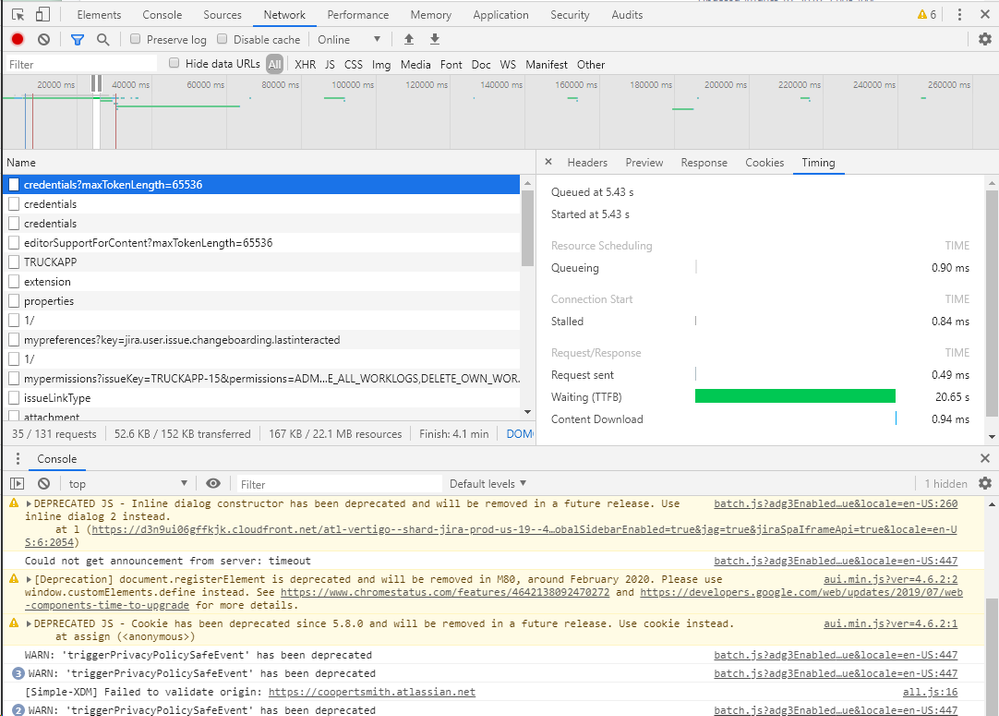Click the grouped message count badge 3

point(18,673)
